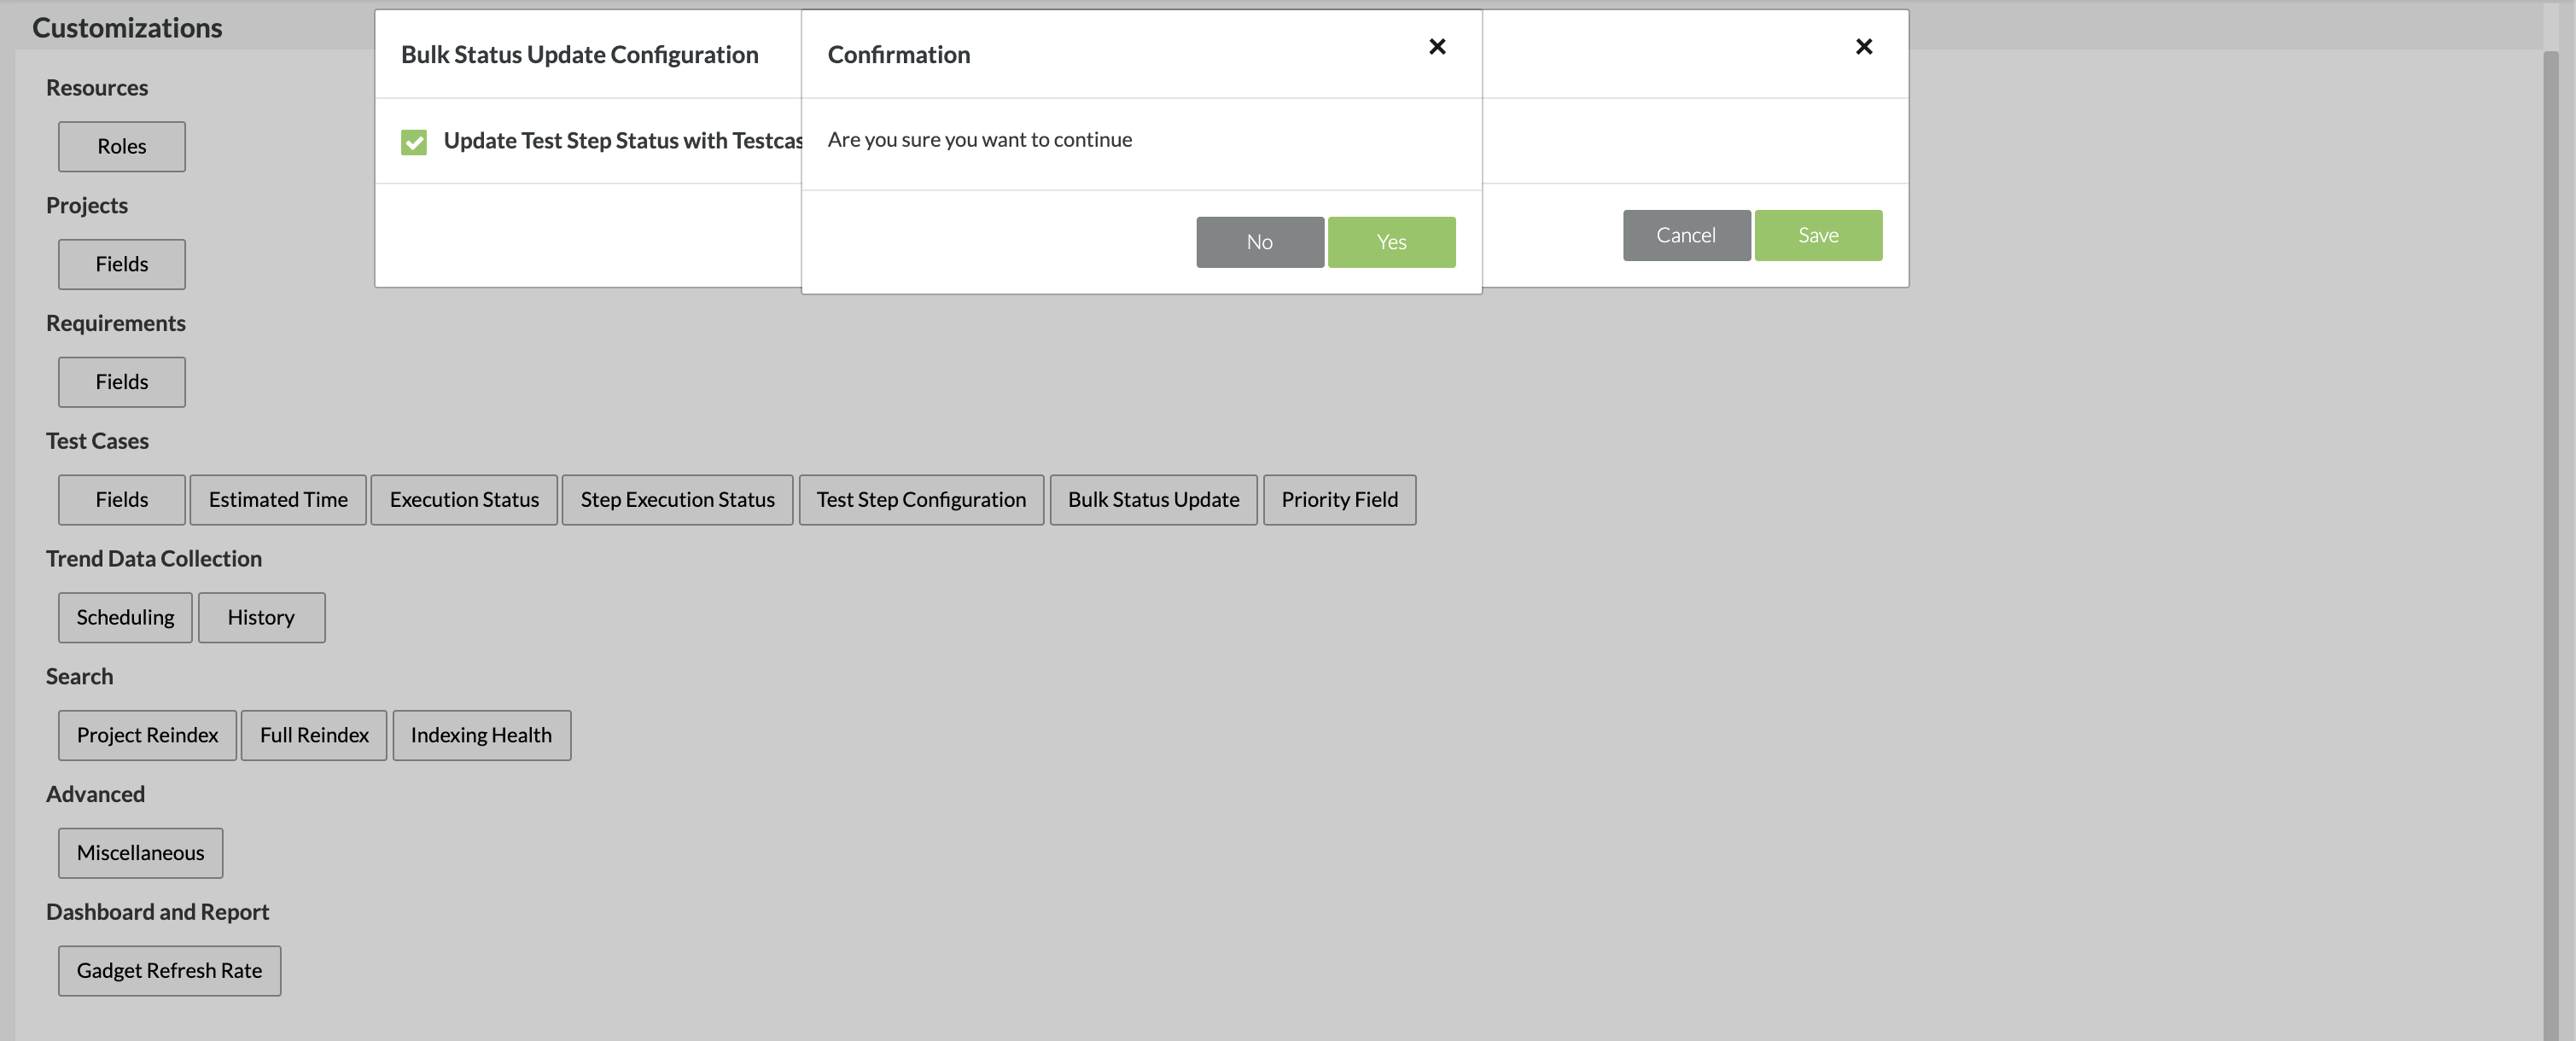Open Priority Field settings
Screen dimensions: 2576x1041
pyautogui.click(x=1339, y=500)
